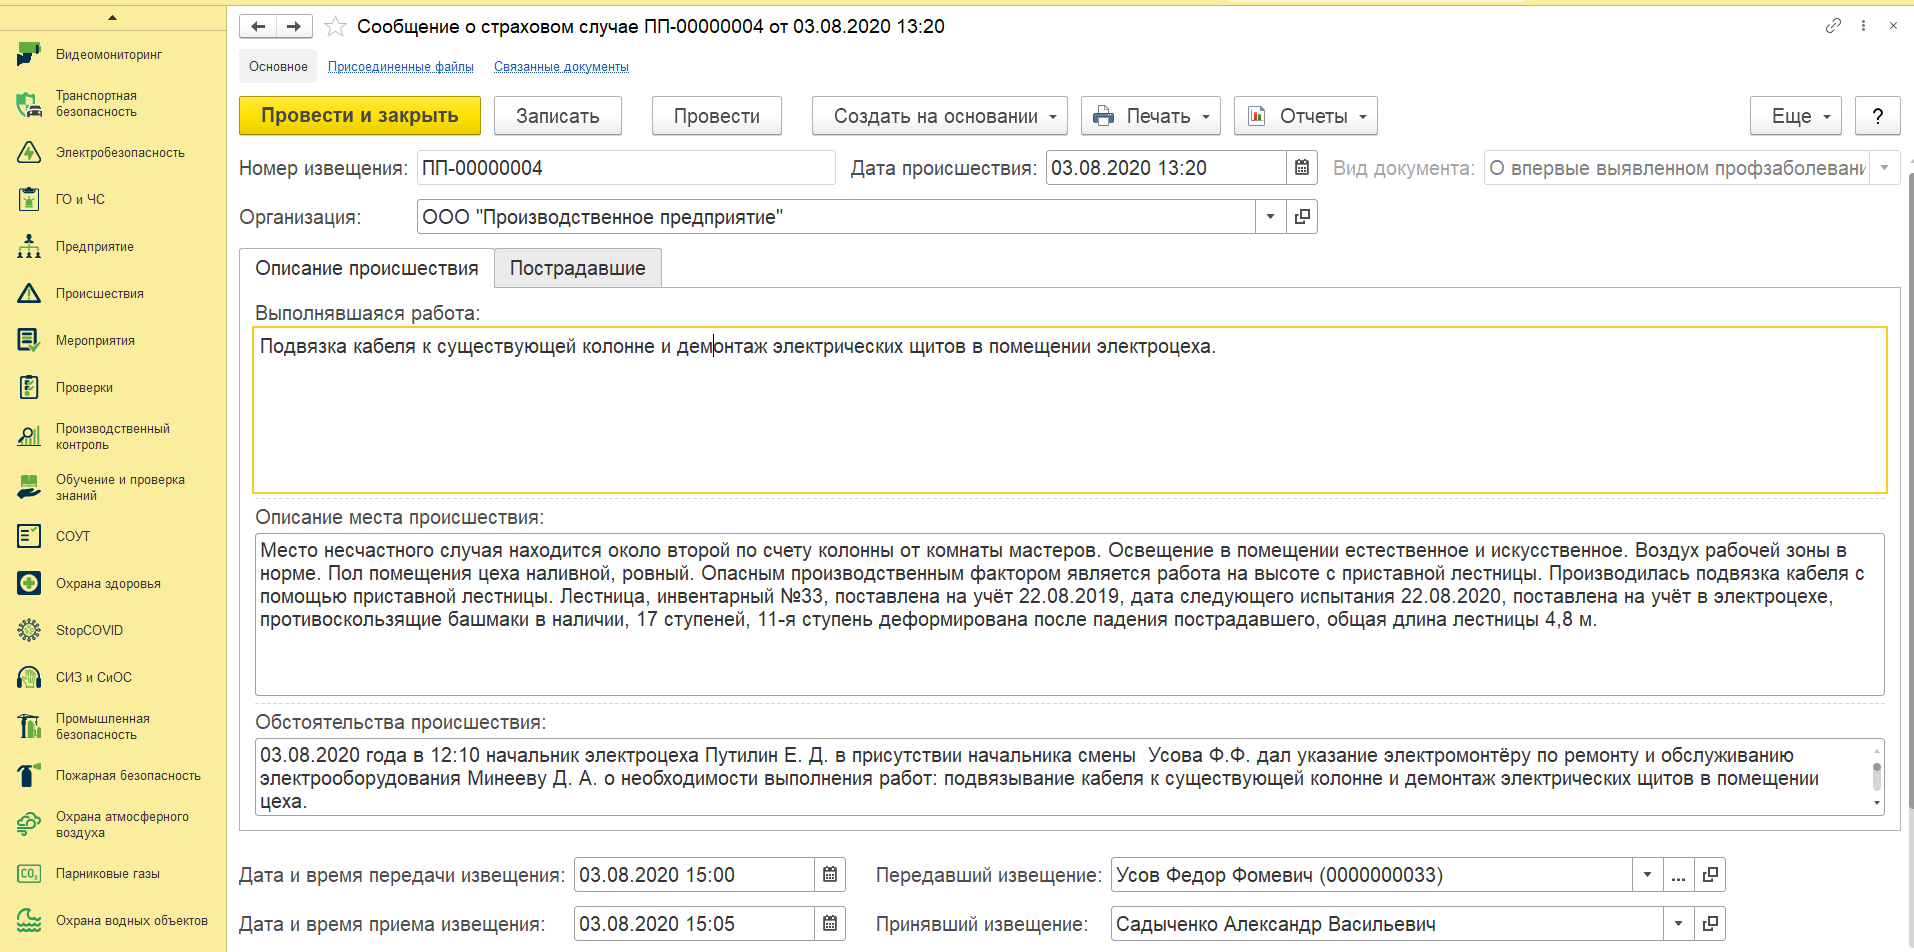The height and width of the screenshot is (952, 1914).
Task: Click the Провести и закрыть button
Action: (x=359, y=116)
